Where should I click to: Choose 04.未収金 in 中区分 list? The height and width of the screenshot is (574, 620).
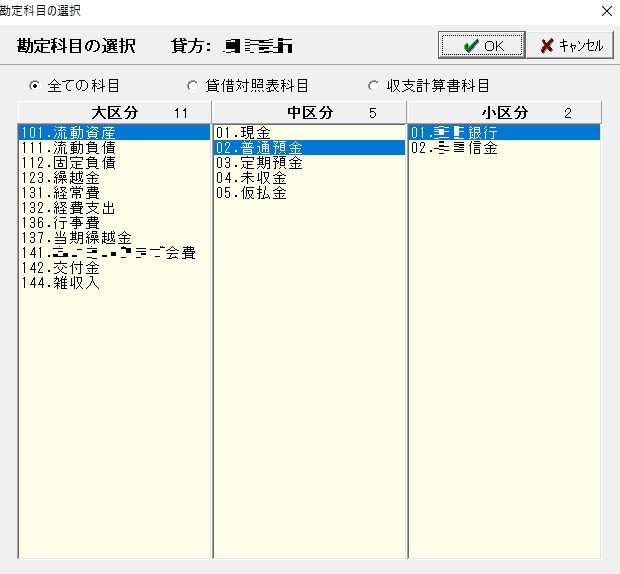309,177
